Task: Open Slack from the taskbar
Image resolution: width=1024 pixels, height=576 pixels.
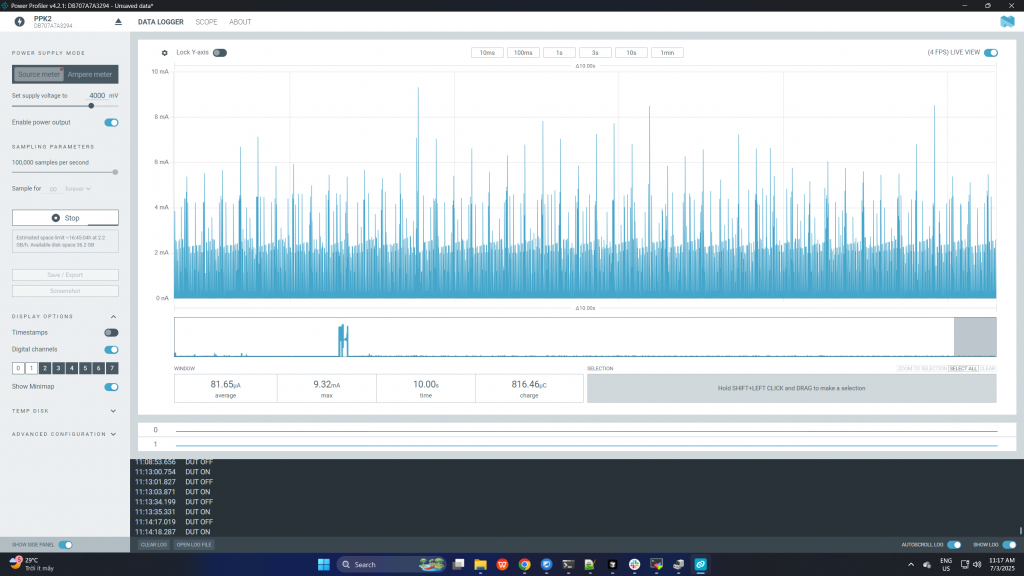Action: [634, 564]
